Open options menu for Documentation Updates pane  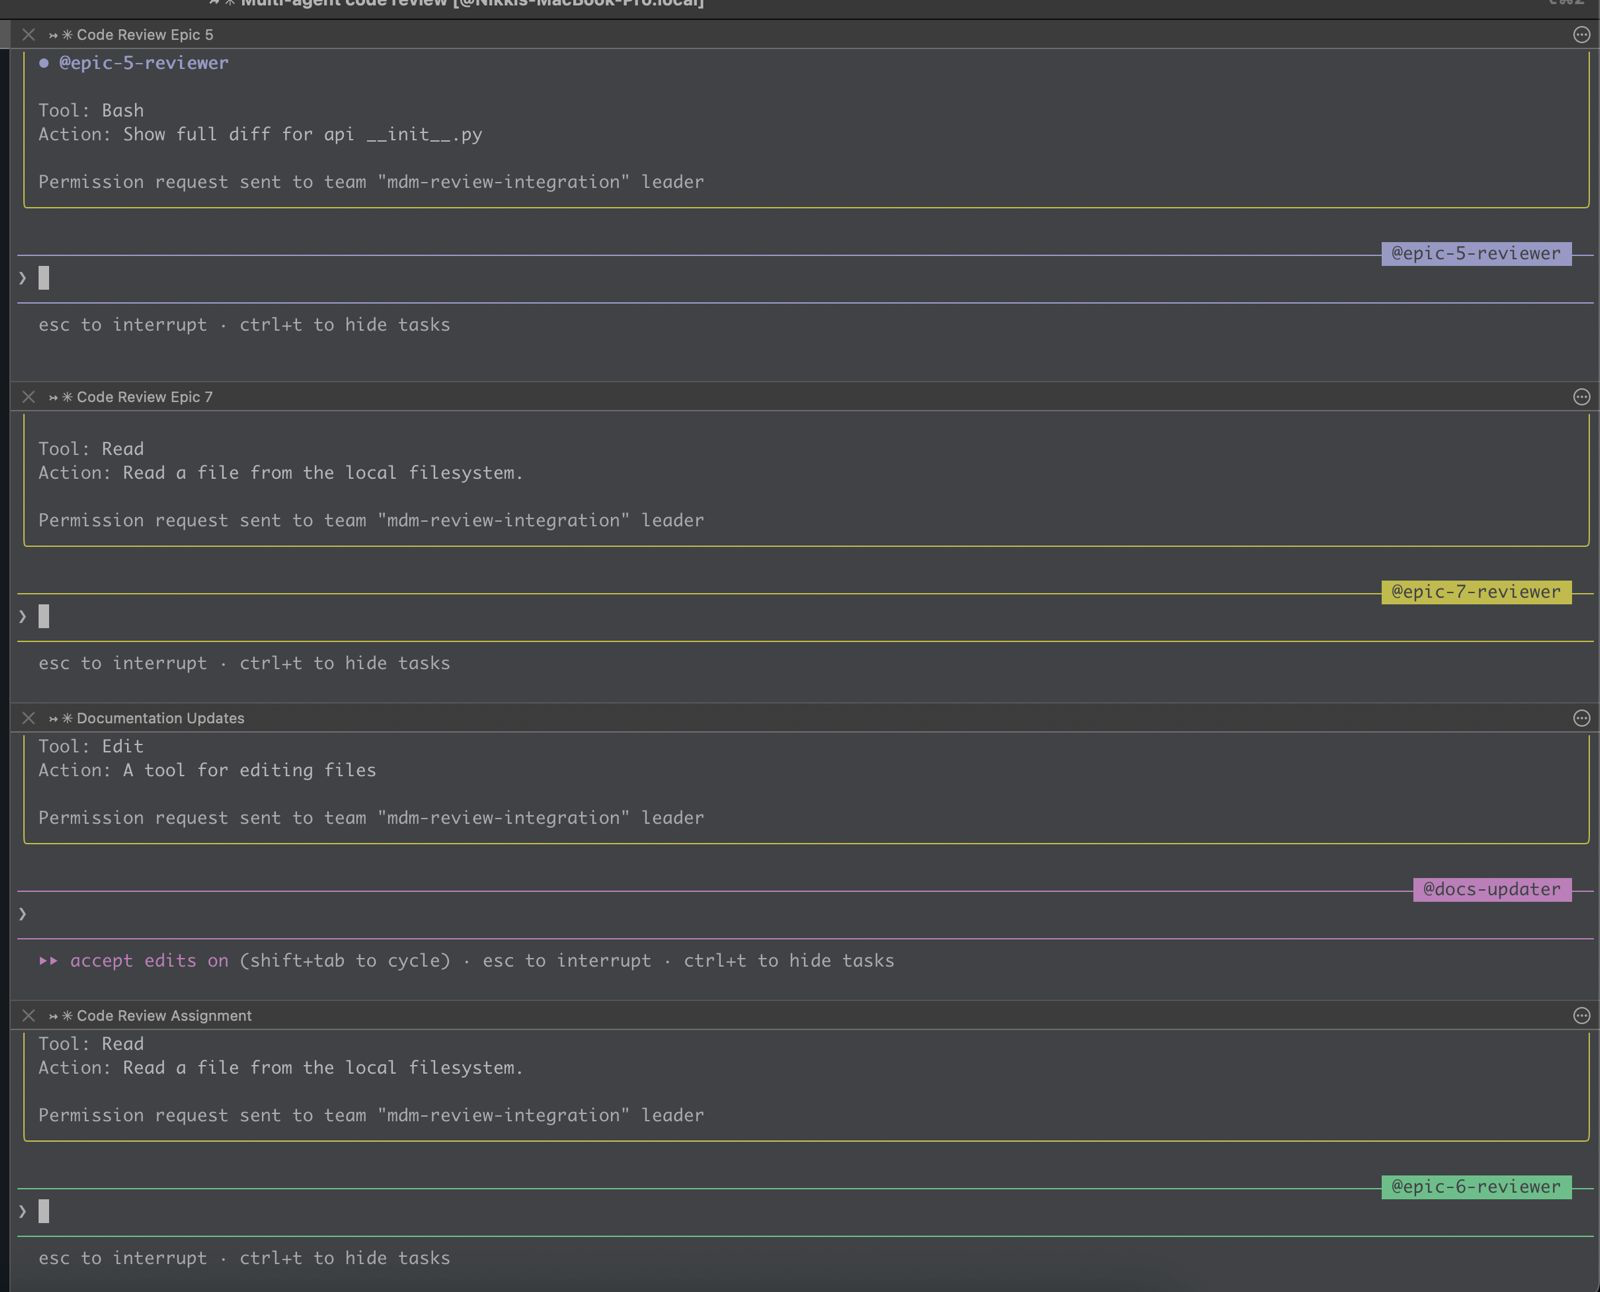(x=1581, y=718)
